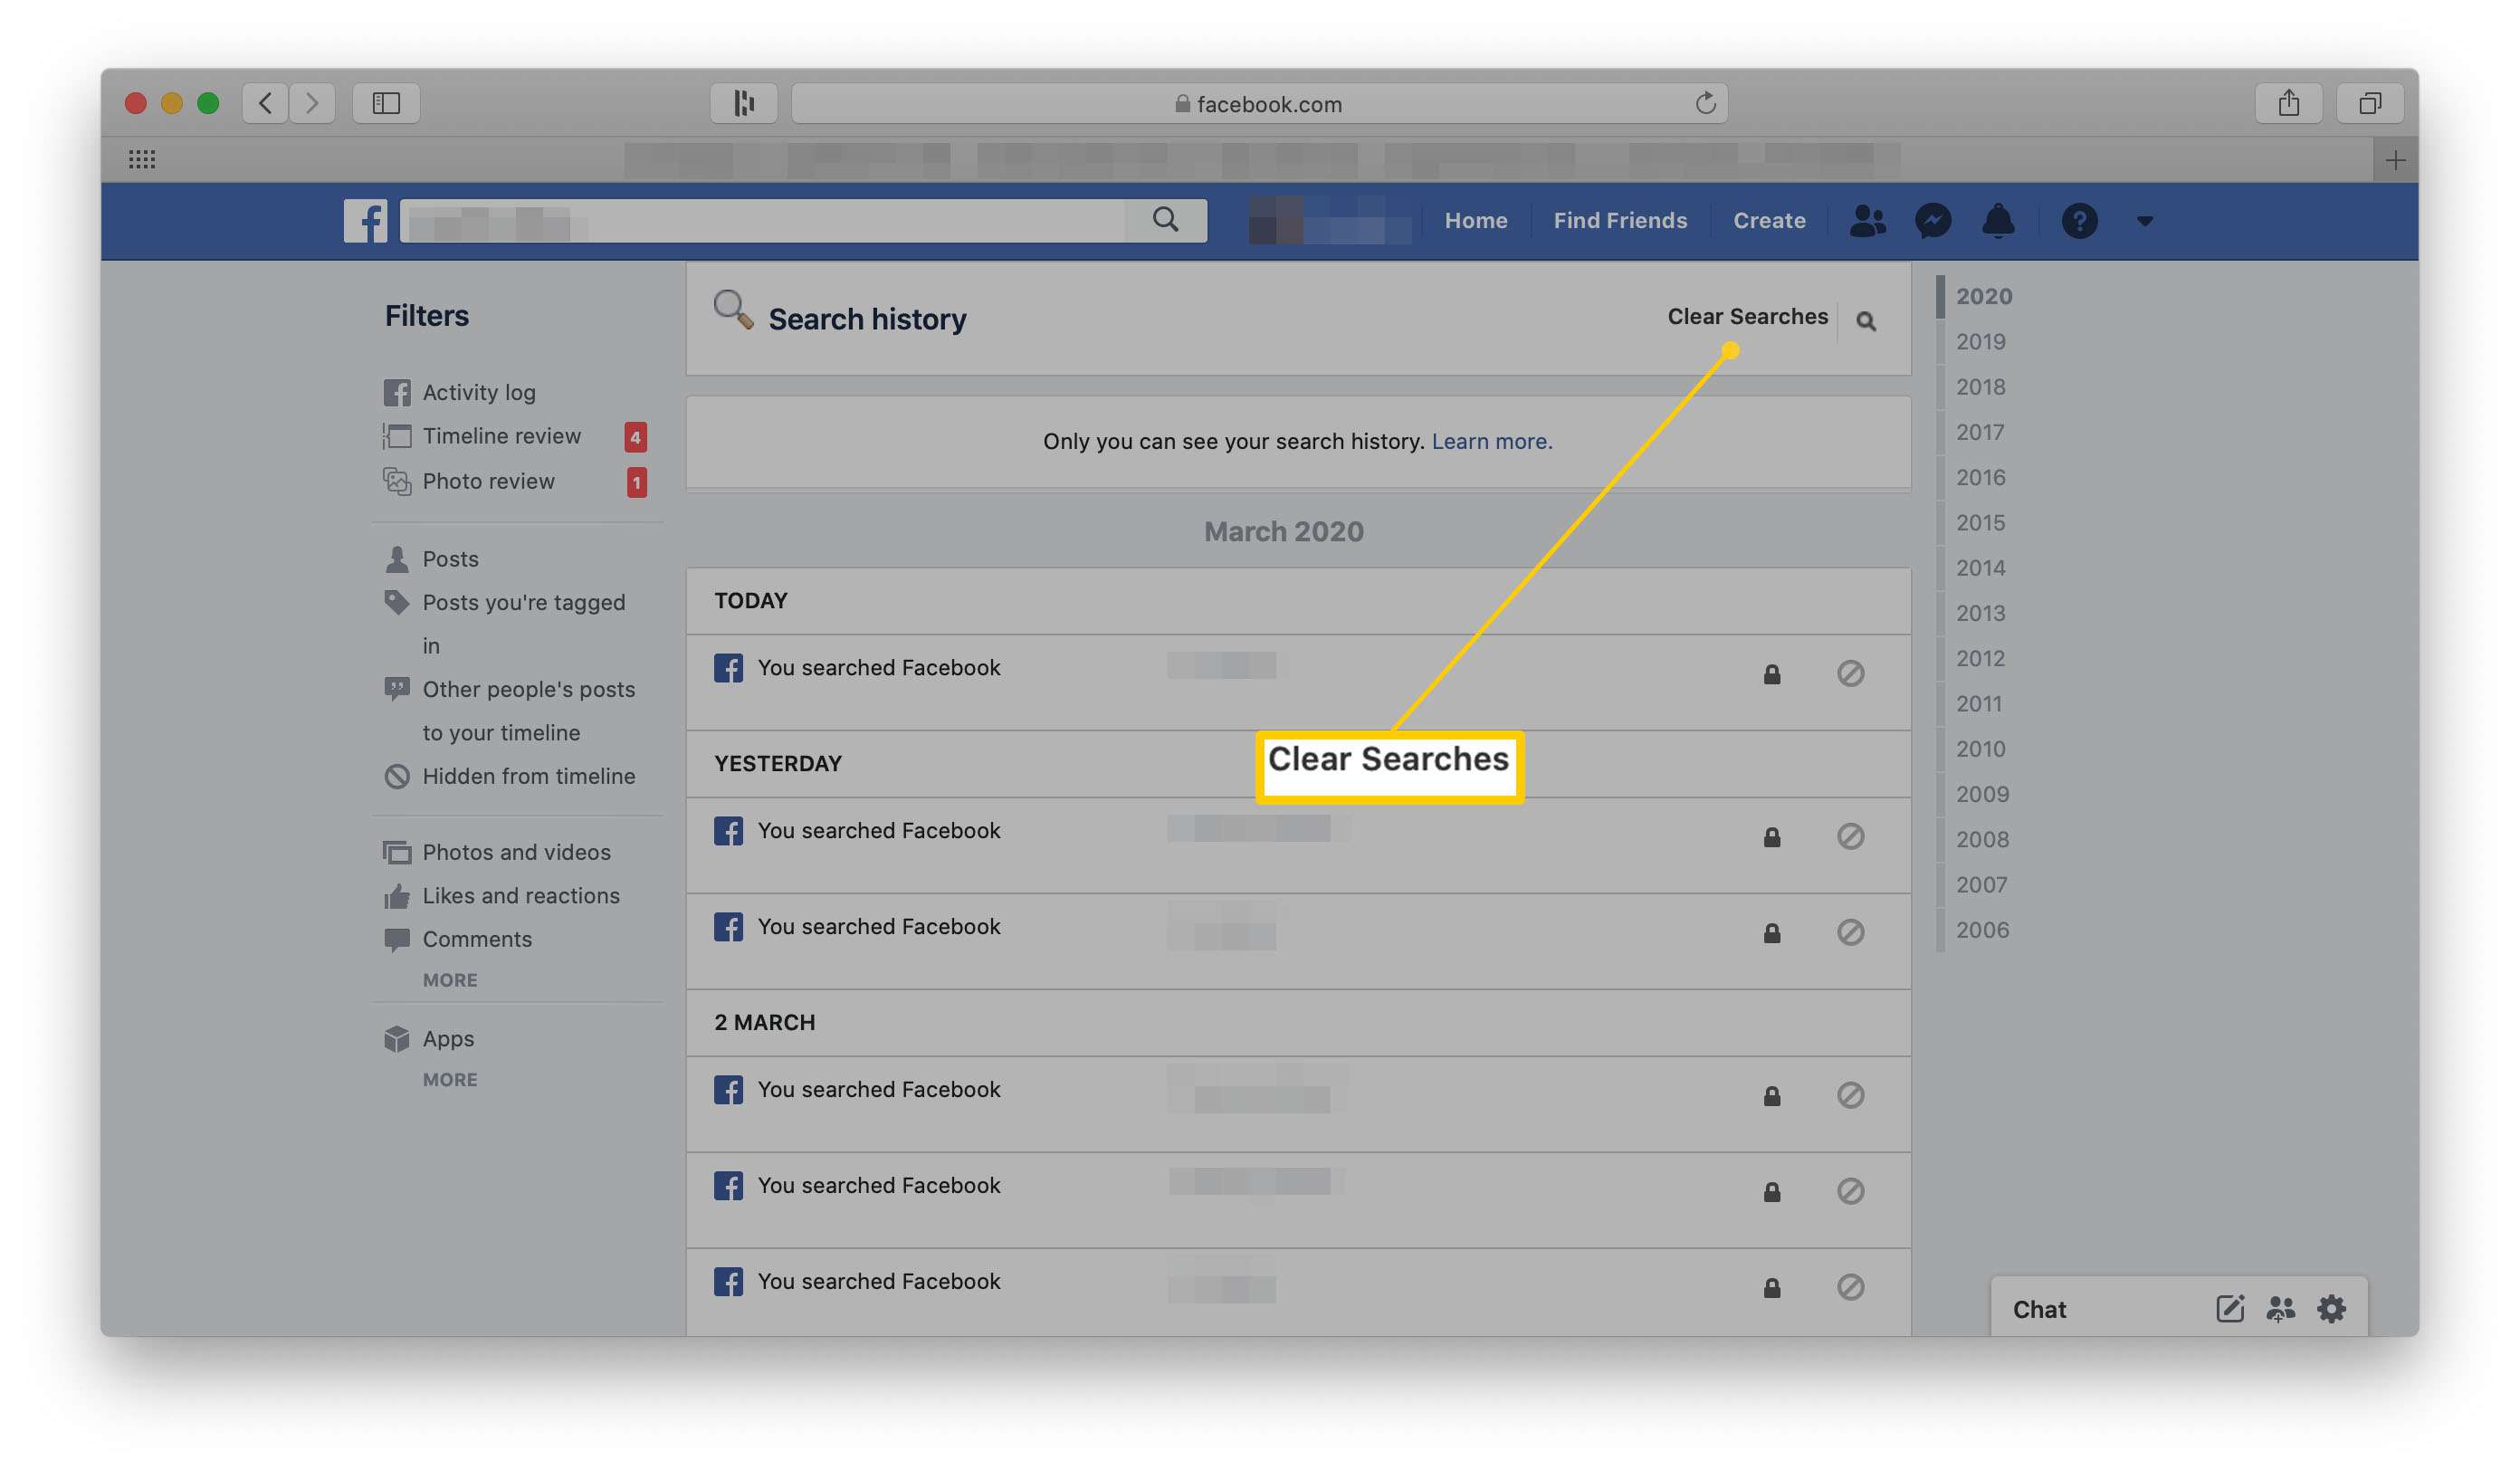The width and height of the screenshot is (2520, 1470).
Task: Open the Chat bar
Action: pos(2039,1309)
